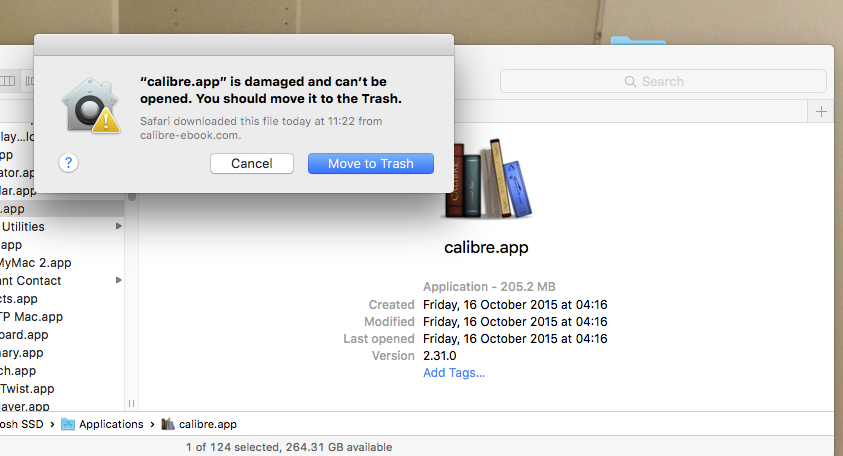Click the Last opened date value
Screen dimensions: 843x456
click(515, 339)
